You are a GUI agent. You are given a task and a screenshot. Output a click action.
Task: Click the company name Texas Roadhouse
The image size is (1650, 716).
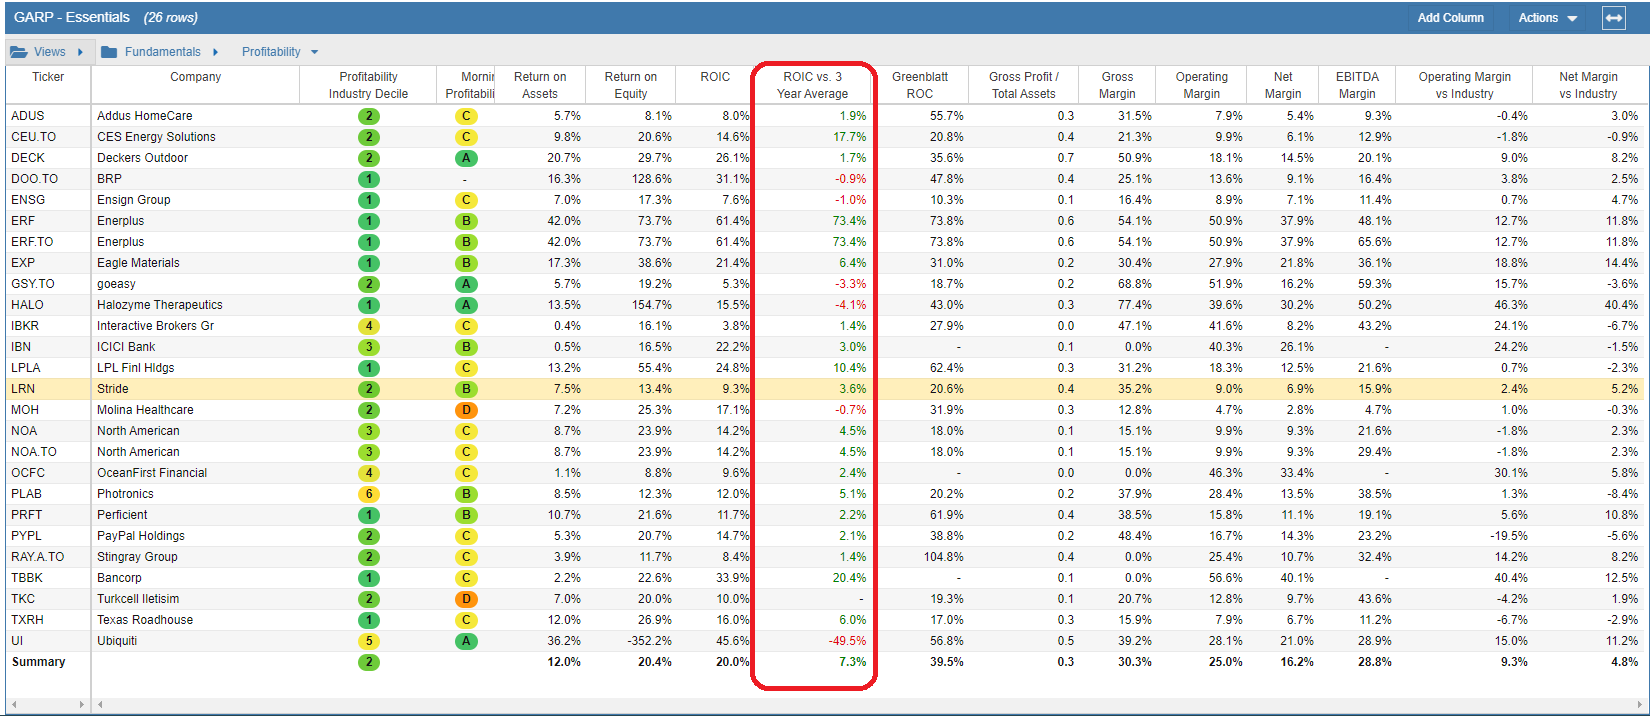145,620
